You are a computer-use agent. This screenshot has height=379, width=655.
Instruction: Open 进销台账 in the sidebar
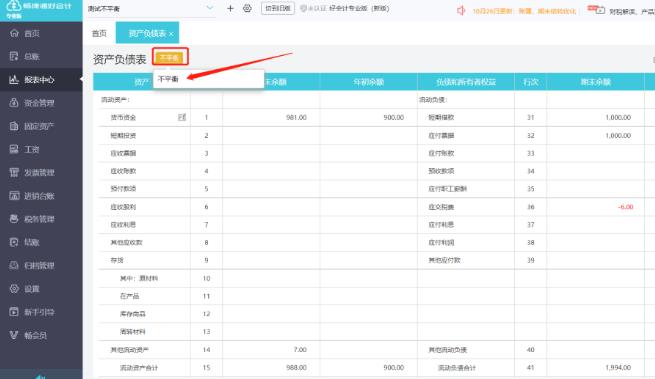[41, 196]
